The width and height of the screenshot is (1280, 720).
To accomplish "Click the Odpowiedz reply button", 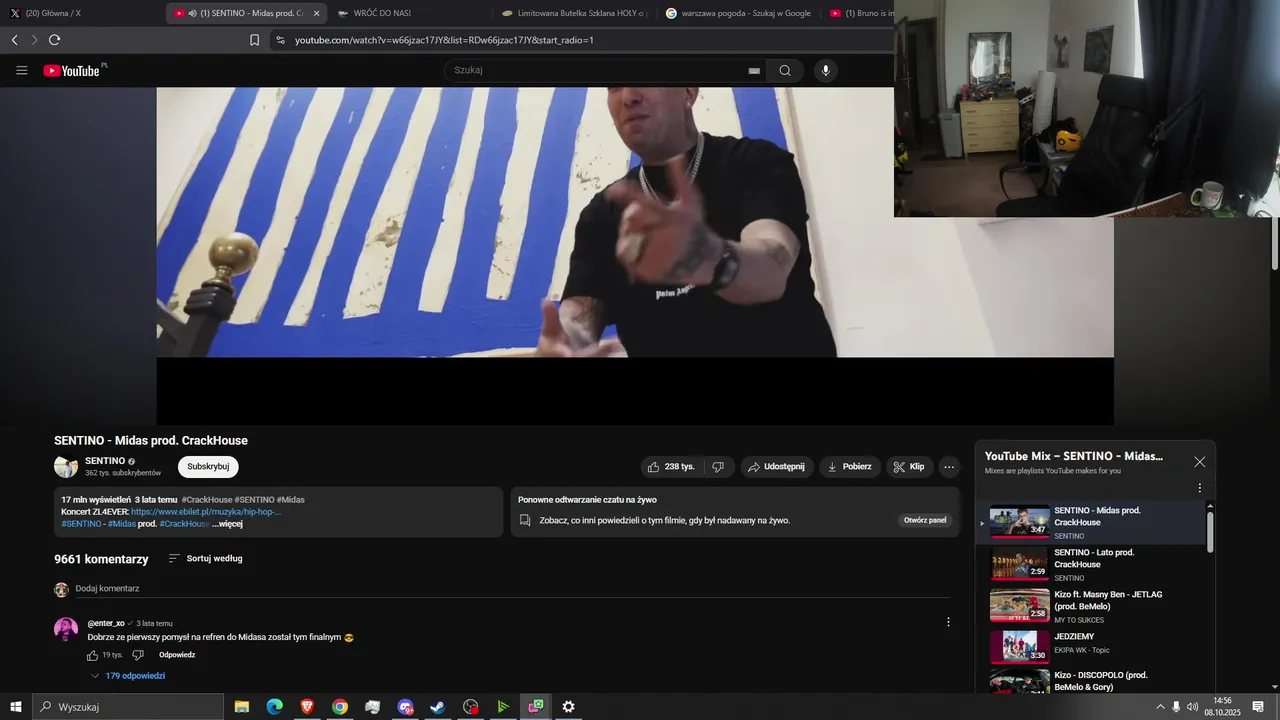I will pyautogui.click(x=177, y=655).
